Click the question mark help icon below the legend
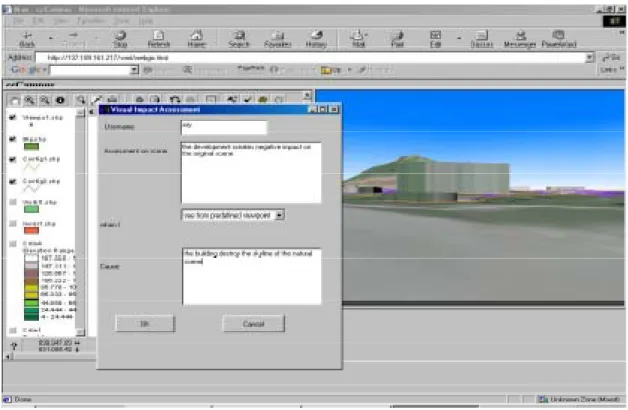This screenshot has width=628, height=410. click(14, 346)
